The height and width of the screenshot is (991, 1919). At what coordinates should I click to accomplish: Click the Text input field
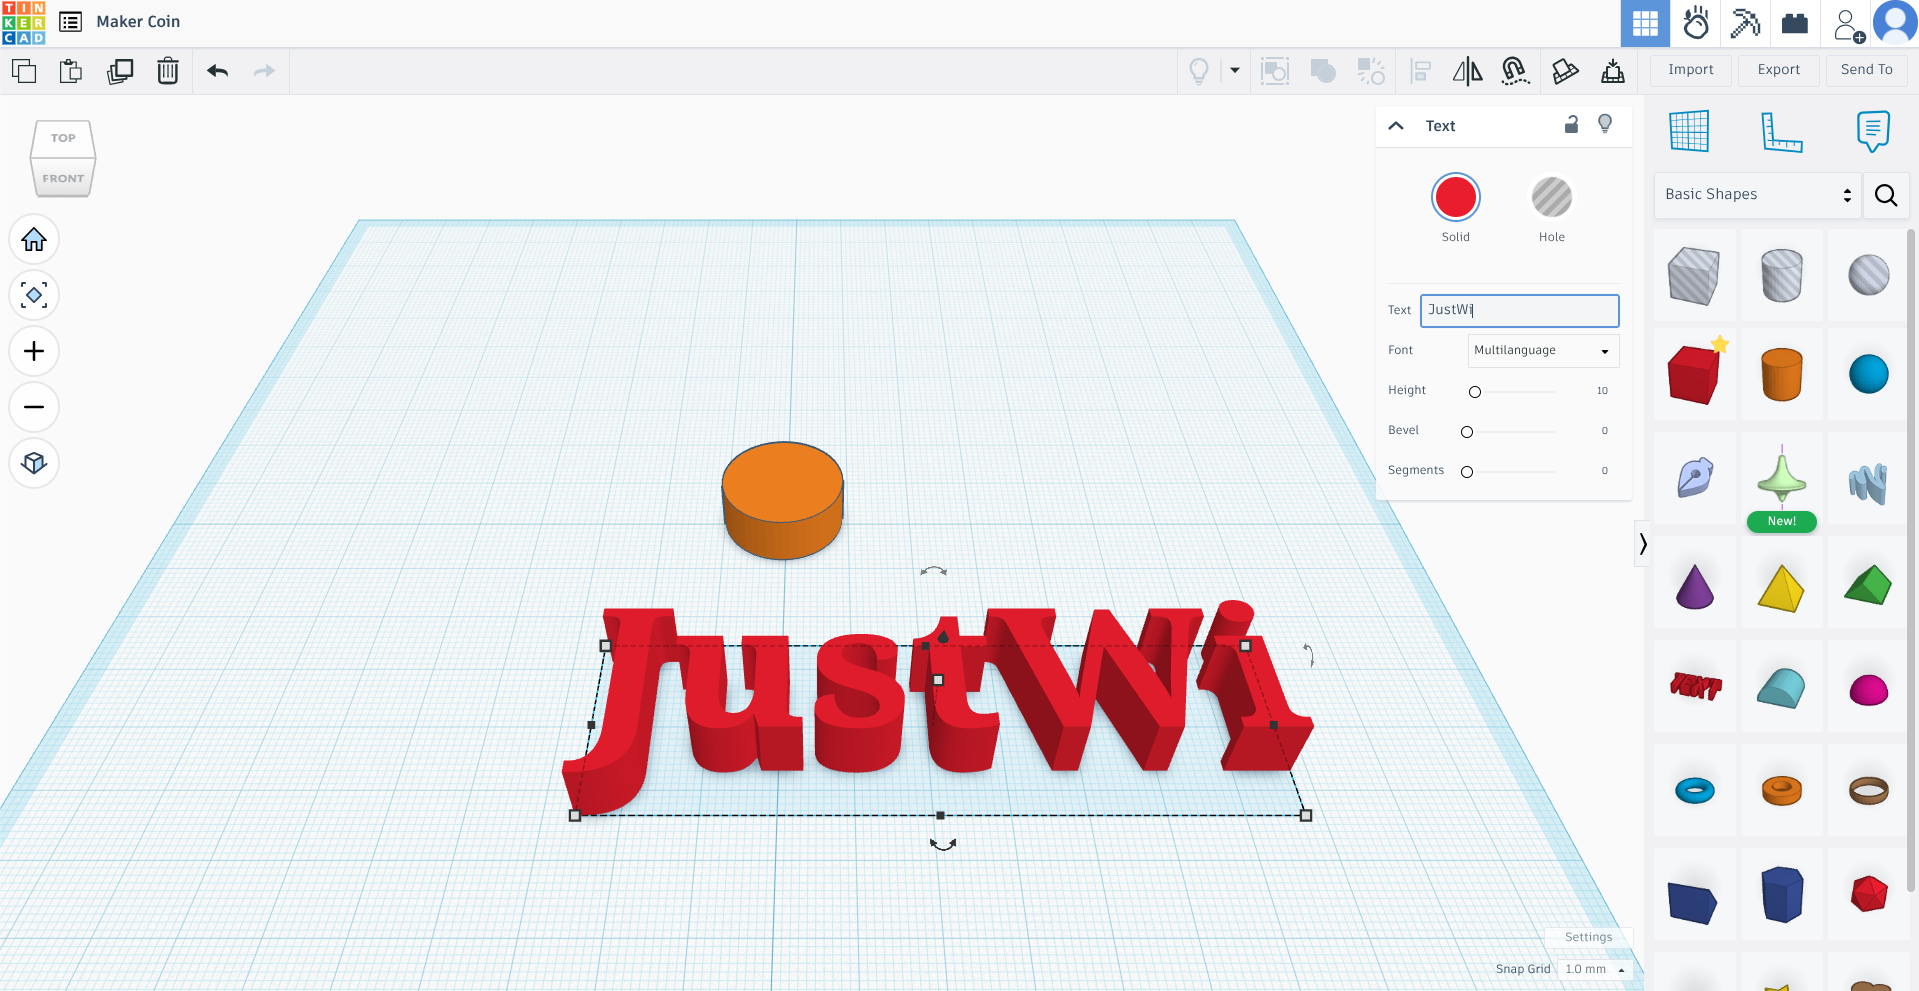click(x=1519, y=310)
